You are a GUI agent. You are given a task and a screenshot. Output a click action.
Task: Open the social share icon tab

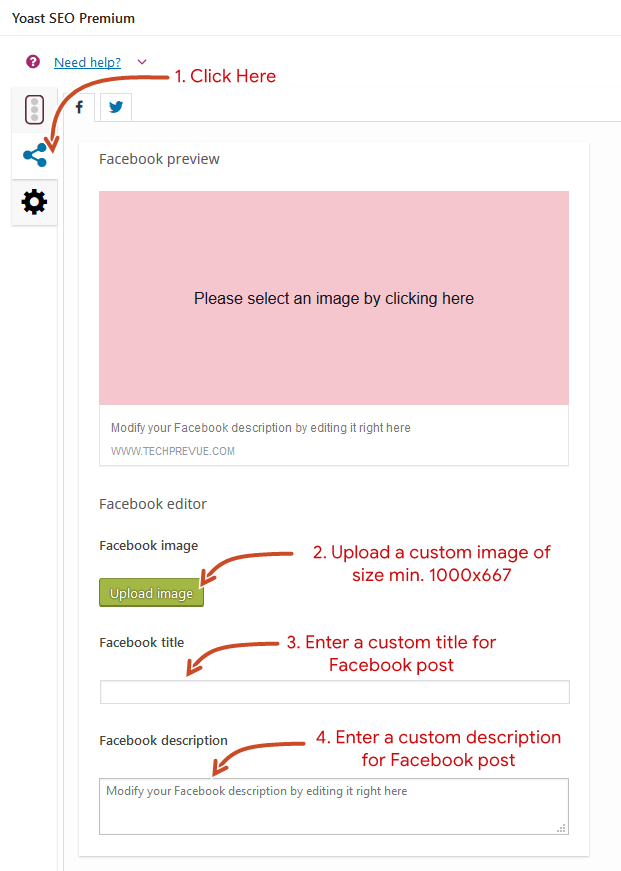coord(34,156)
